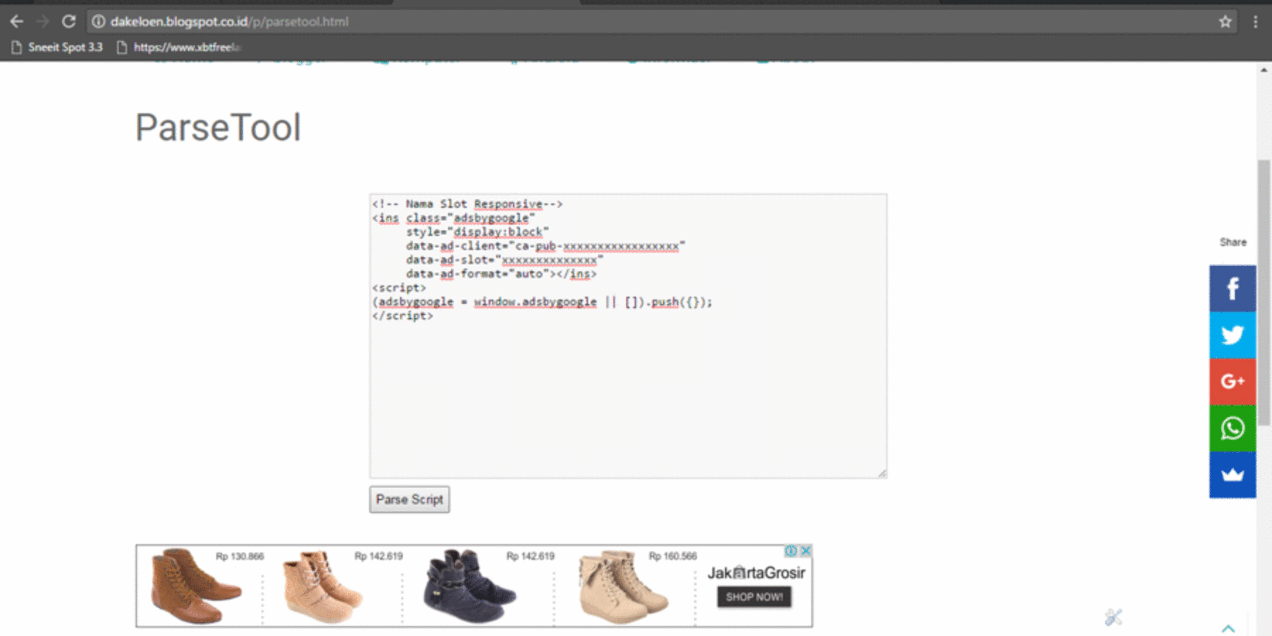1272x636 pixels.
Task: Close the shoe ad with the X icon
Action: [805, 551]
